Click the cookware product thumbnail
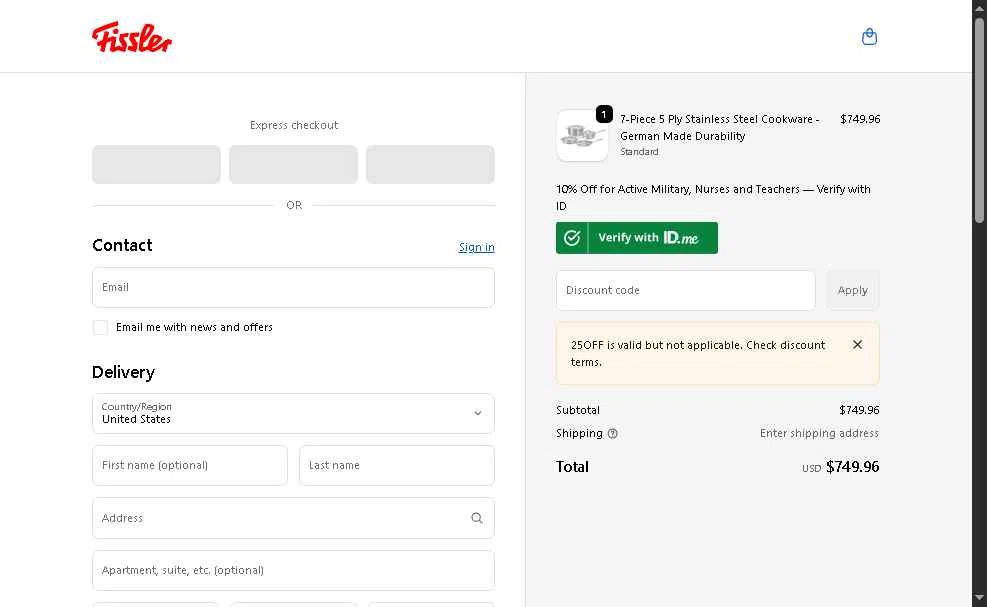Viewport: 987px width, 607px height. click(582, 135)
